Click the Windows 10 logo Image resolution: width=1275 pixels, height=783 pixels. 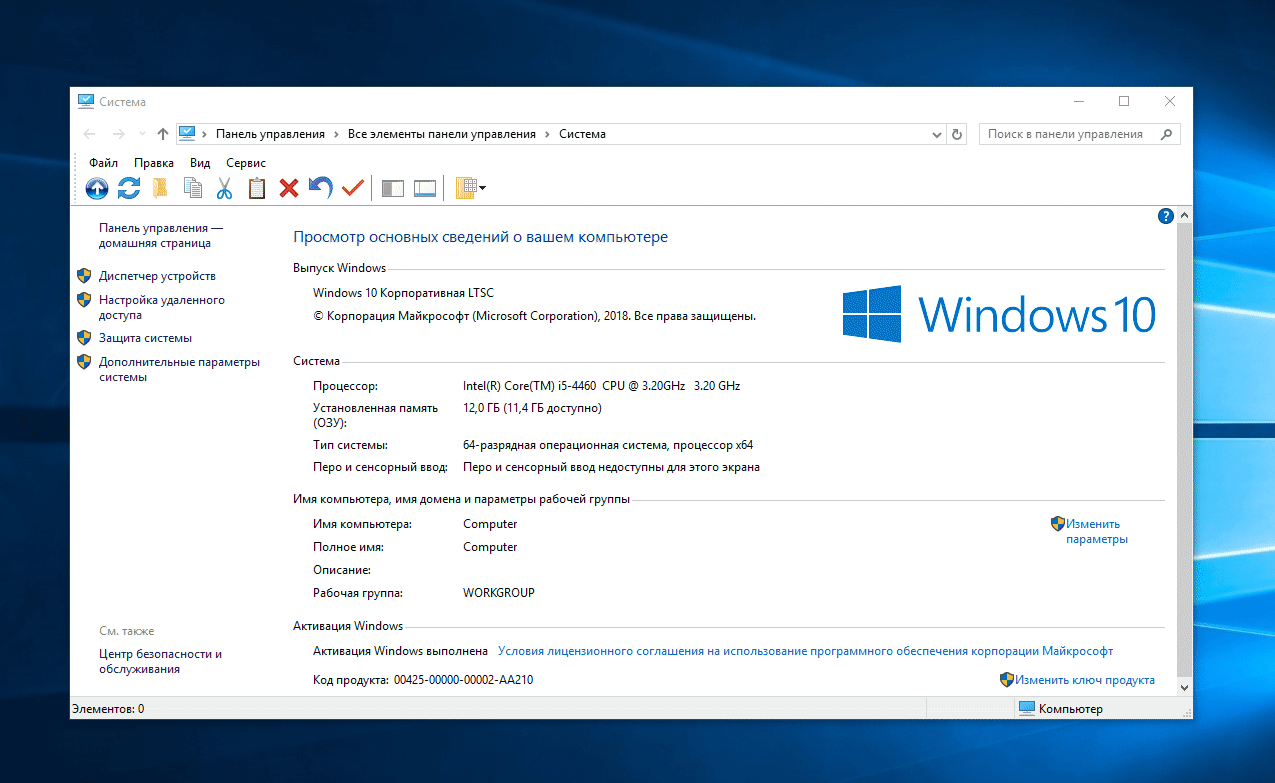[x=999, y=314]
